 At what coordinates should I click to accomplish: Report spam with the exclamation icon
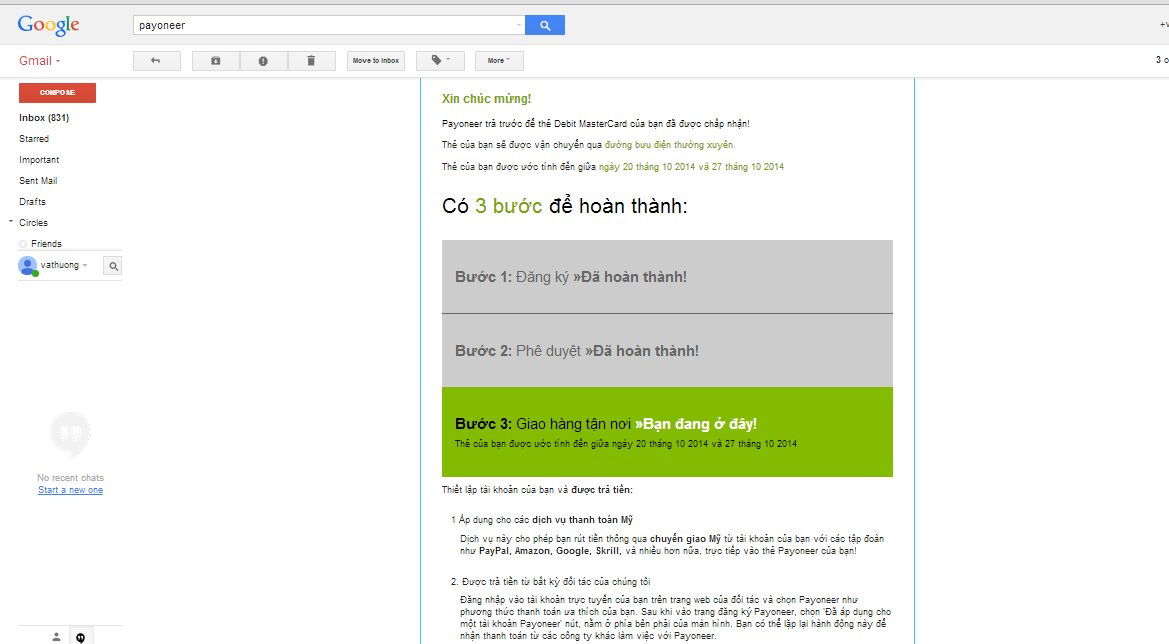(x=263, y=60)
